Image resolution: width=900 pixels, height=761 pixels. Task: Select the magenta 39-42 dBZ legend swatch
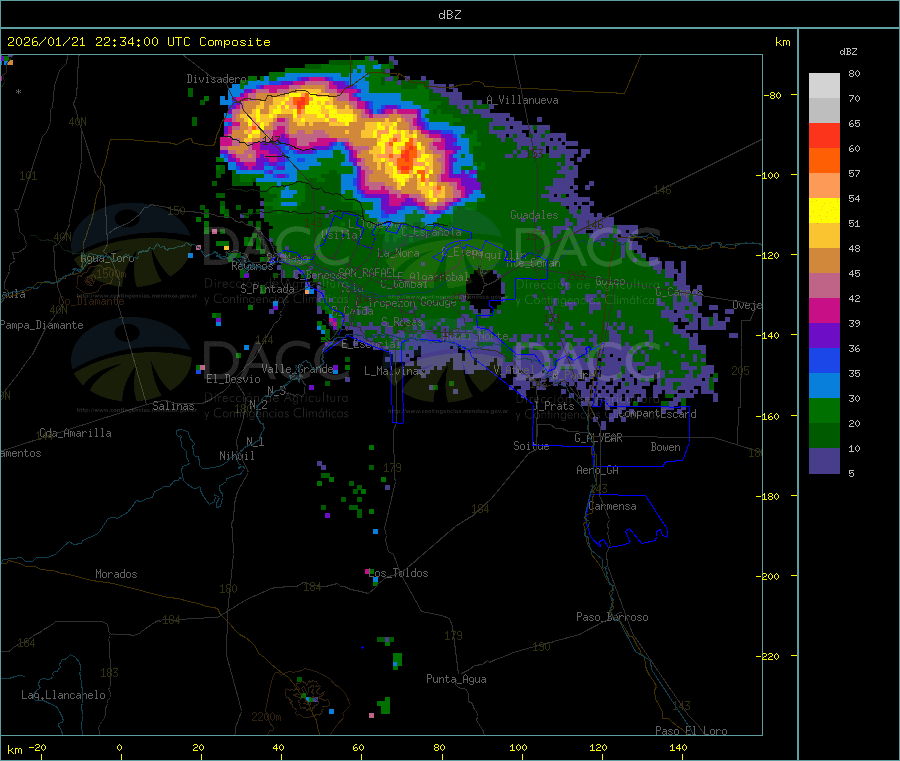tap(824, 310)
